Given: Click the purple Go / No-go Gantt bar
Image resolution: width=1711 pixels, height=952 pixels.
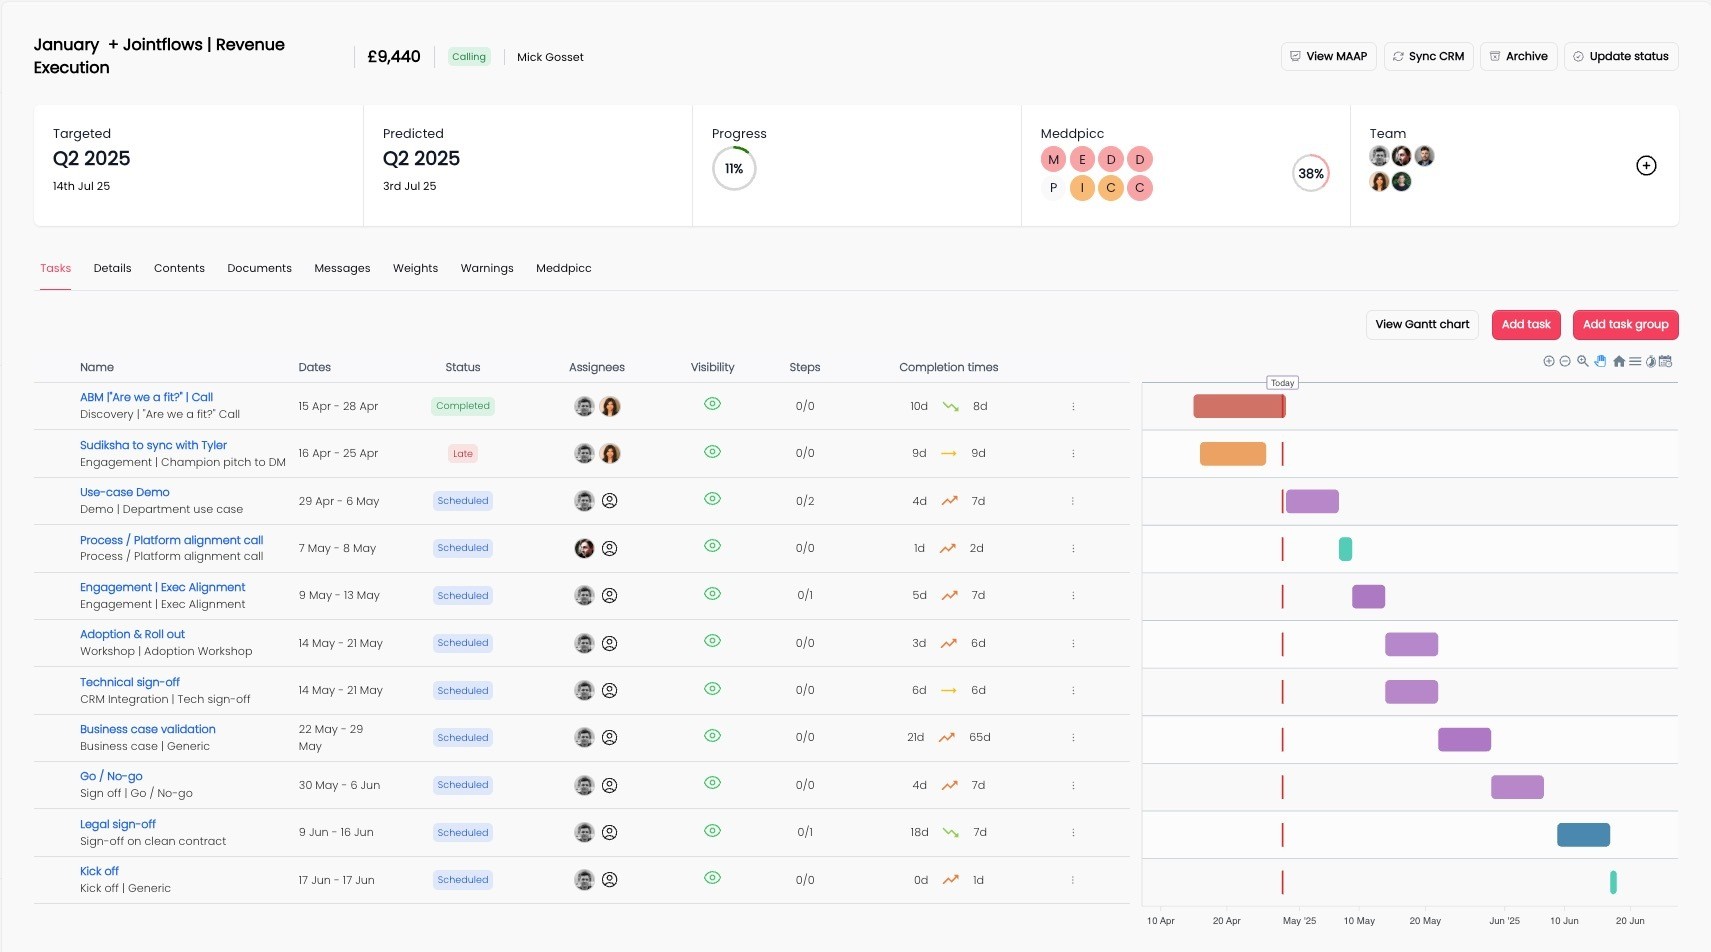Looking at the screenshot, I should (1517, 787).
